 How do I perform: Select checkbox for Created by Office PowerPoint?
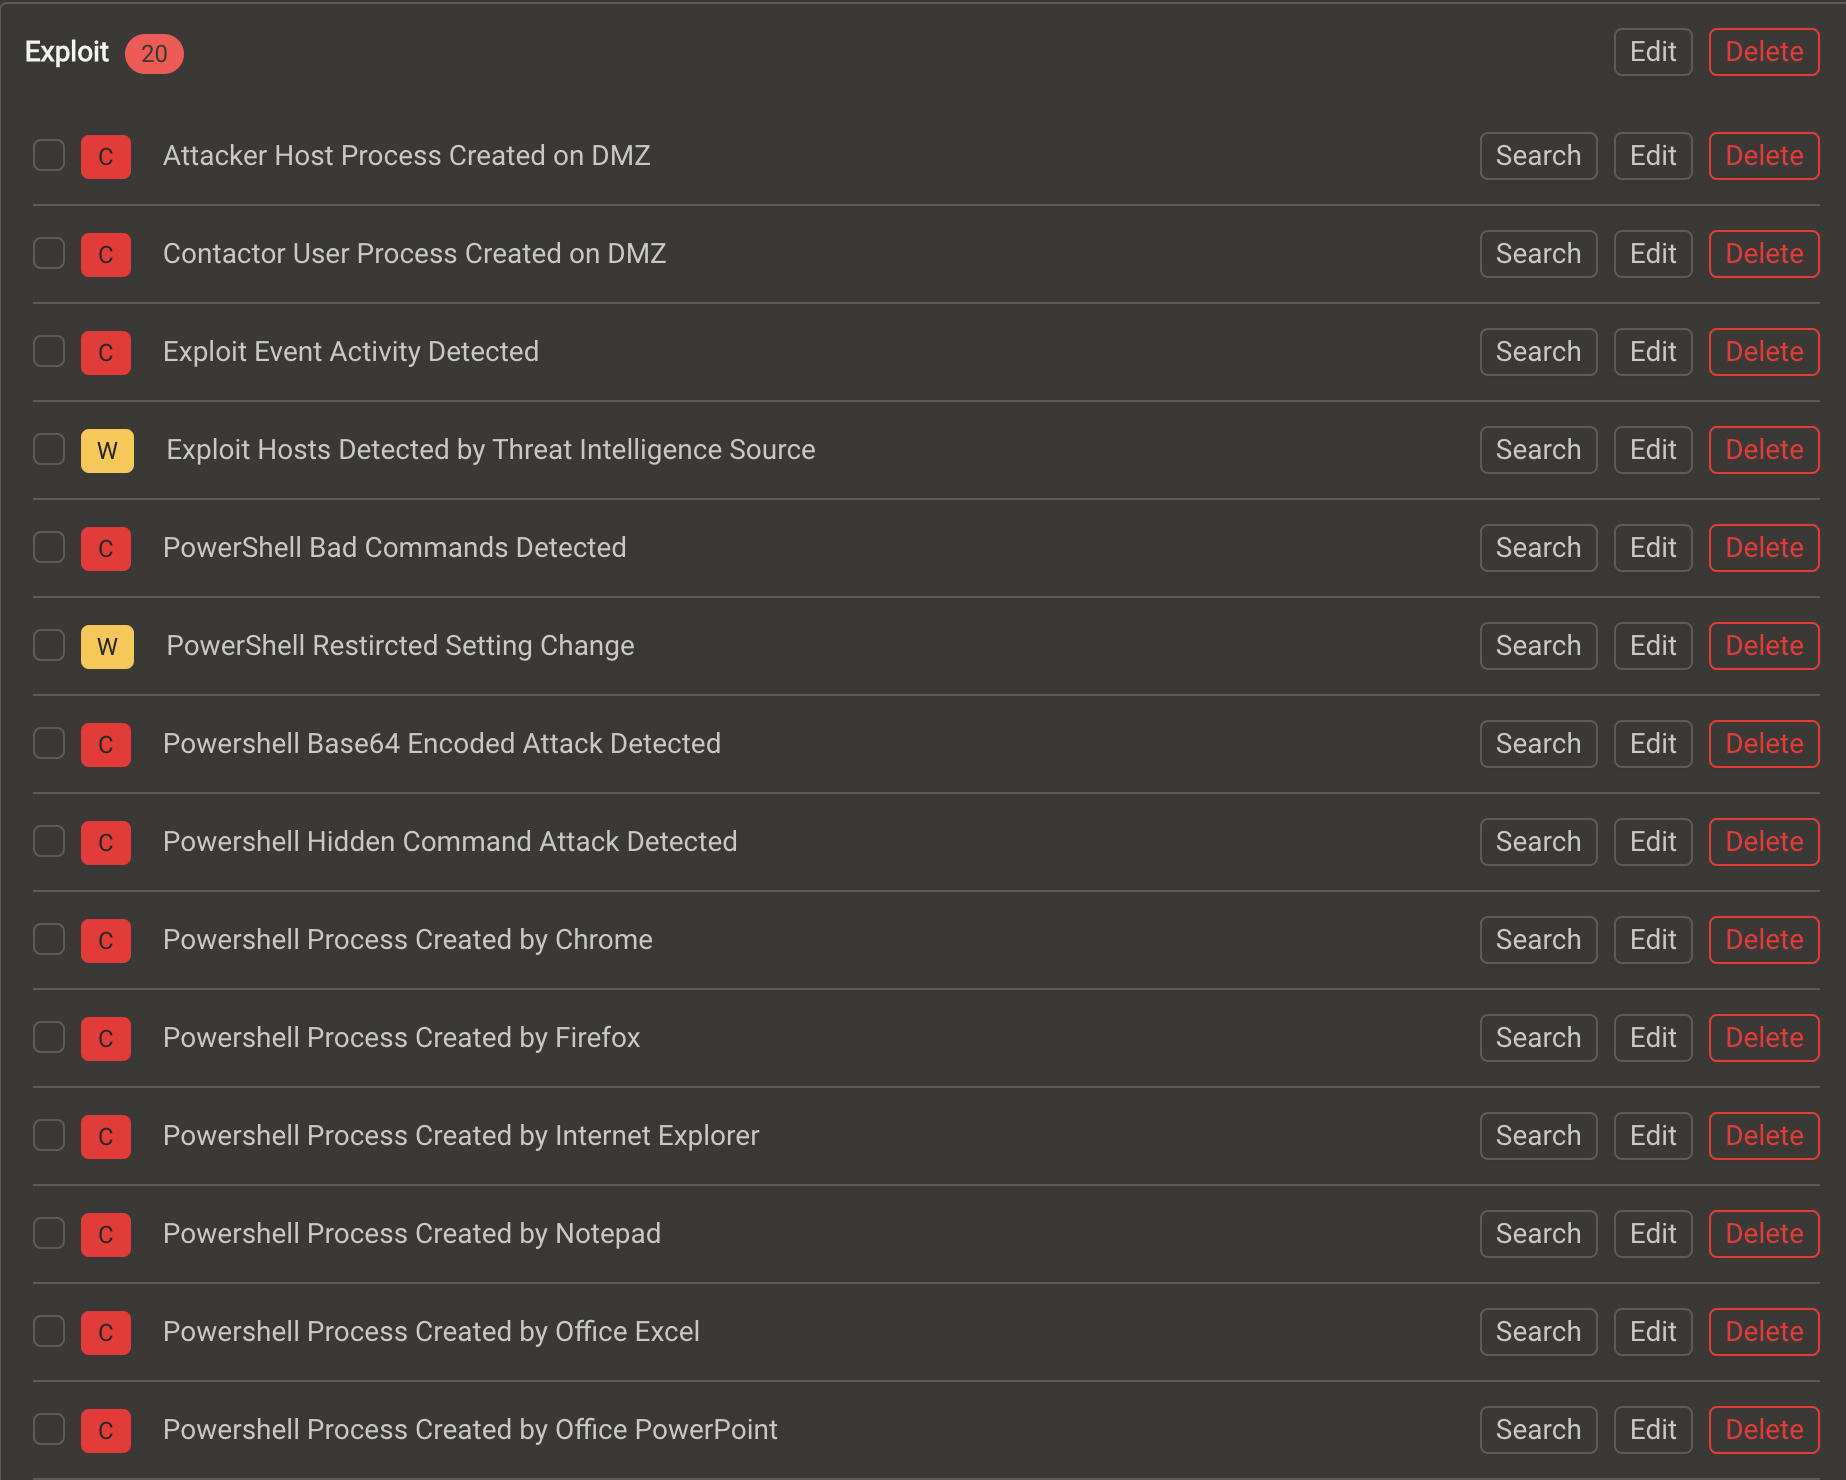click(49, 1429)
